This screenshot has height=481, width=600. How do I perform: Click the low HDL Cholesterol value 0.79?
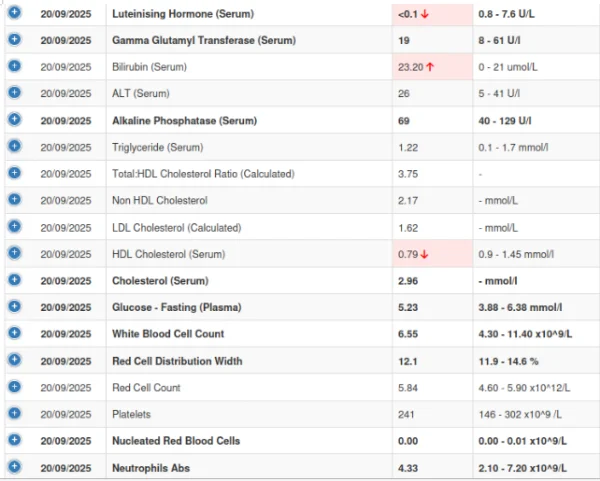410,254
